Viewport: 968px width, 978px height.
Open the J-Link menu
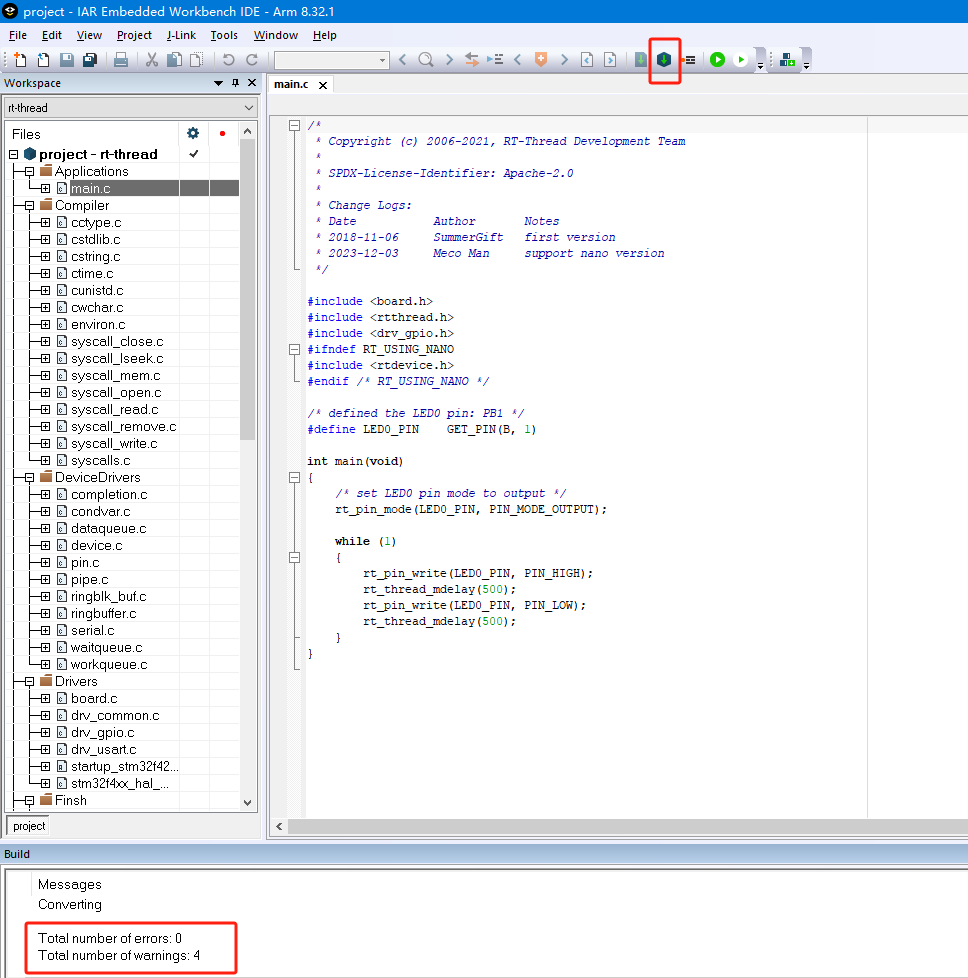pos(181,35)
